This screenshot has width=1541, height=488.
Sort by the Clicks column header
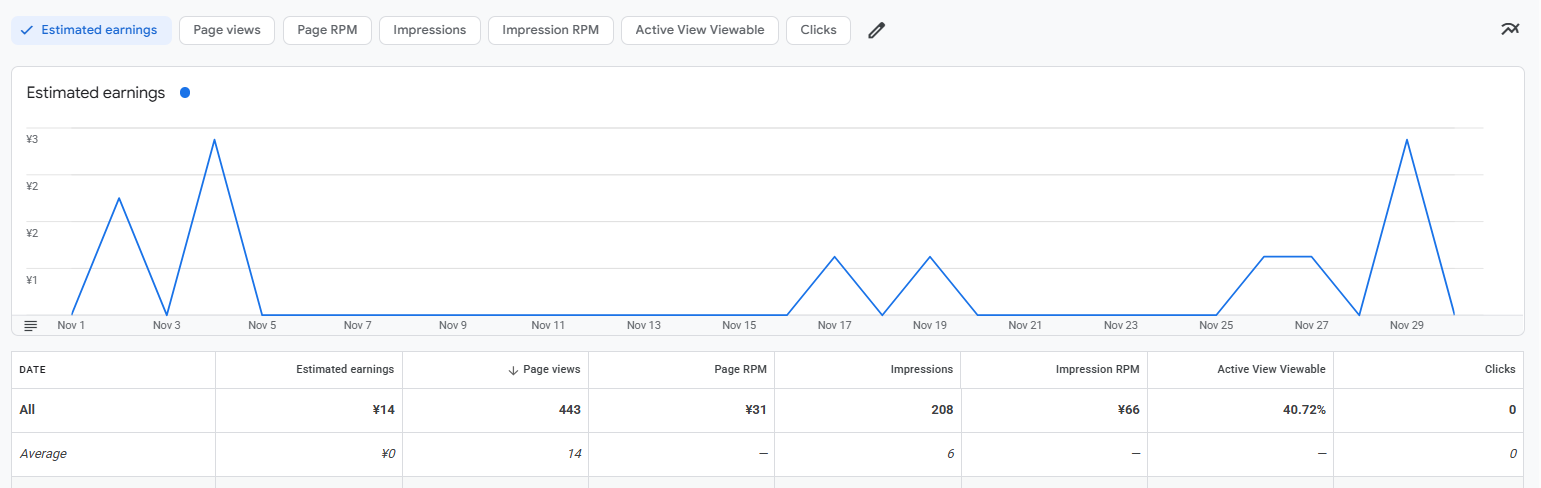tap(1499, 370)
